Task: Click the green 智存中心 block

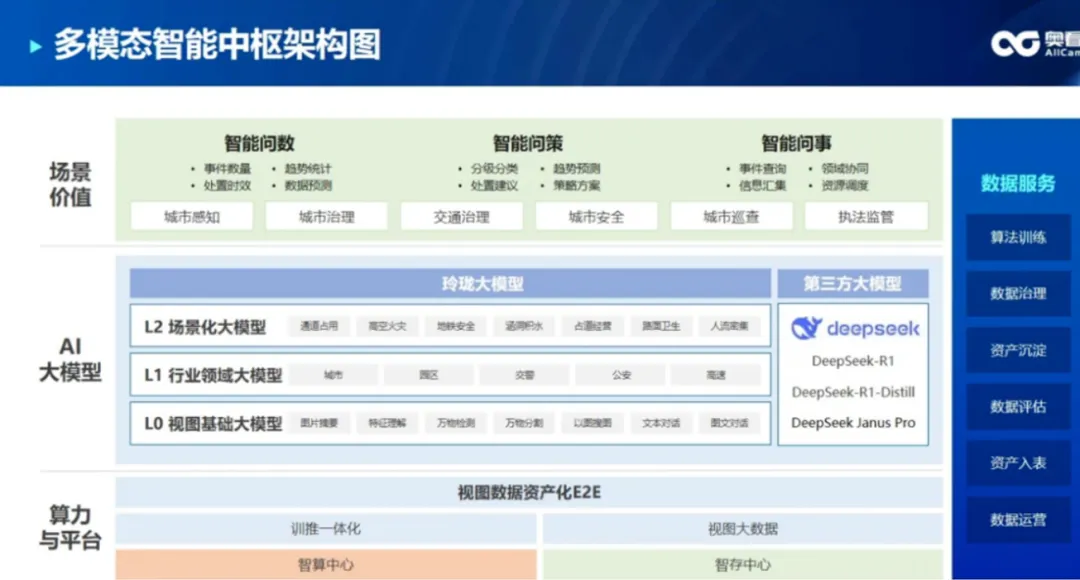Action: 742,564
